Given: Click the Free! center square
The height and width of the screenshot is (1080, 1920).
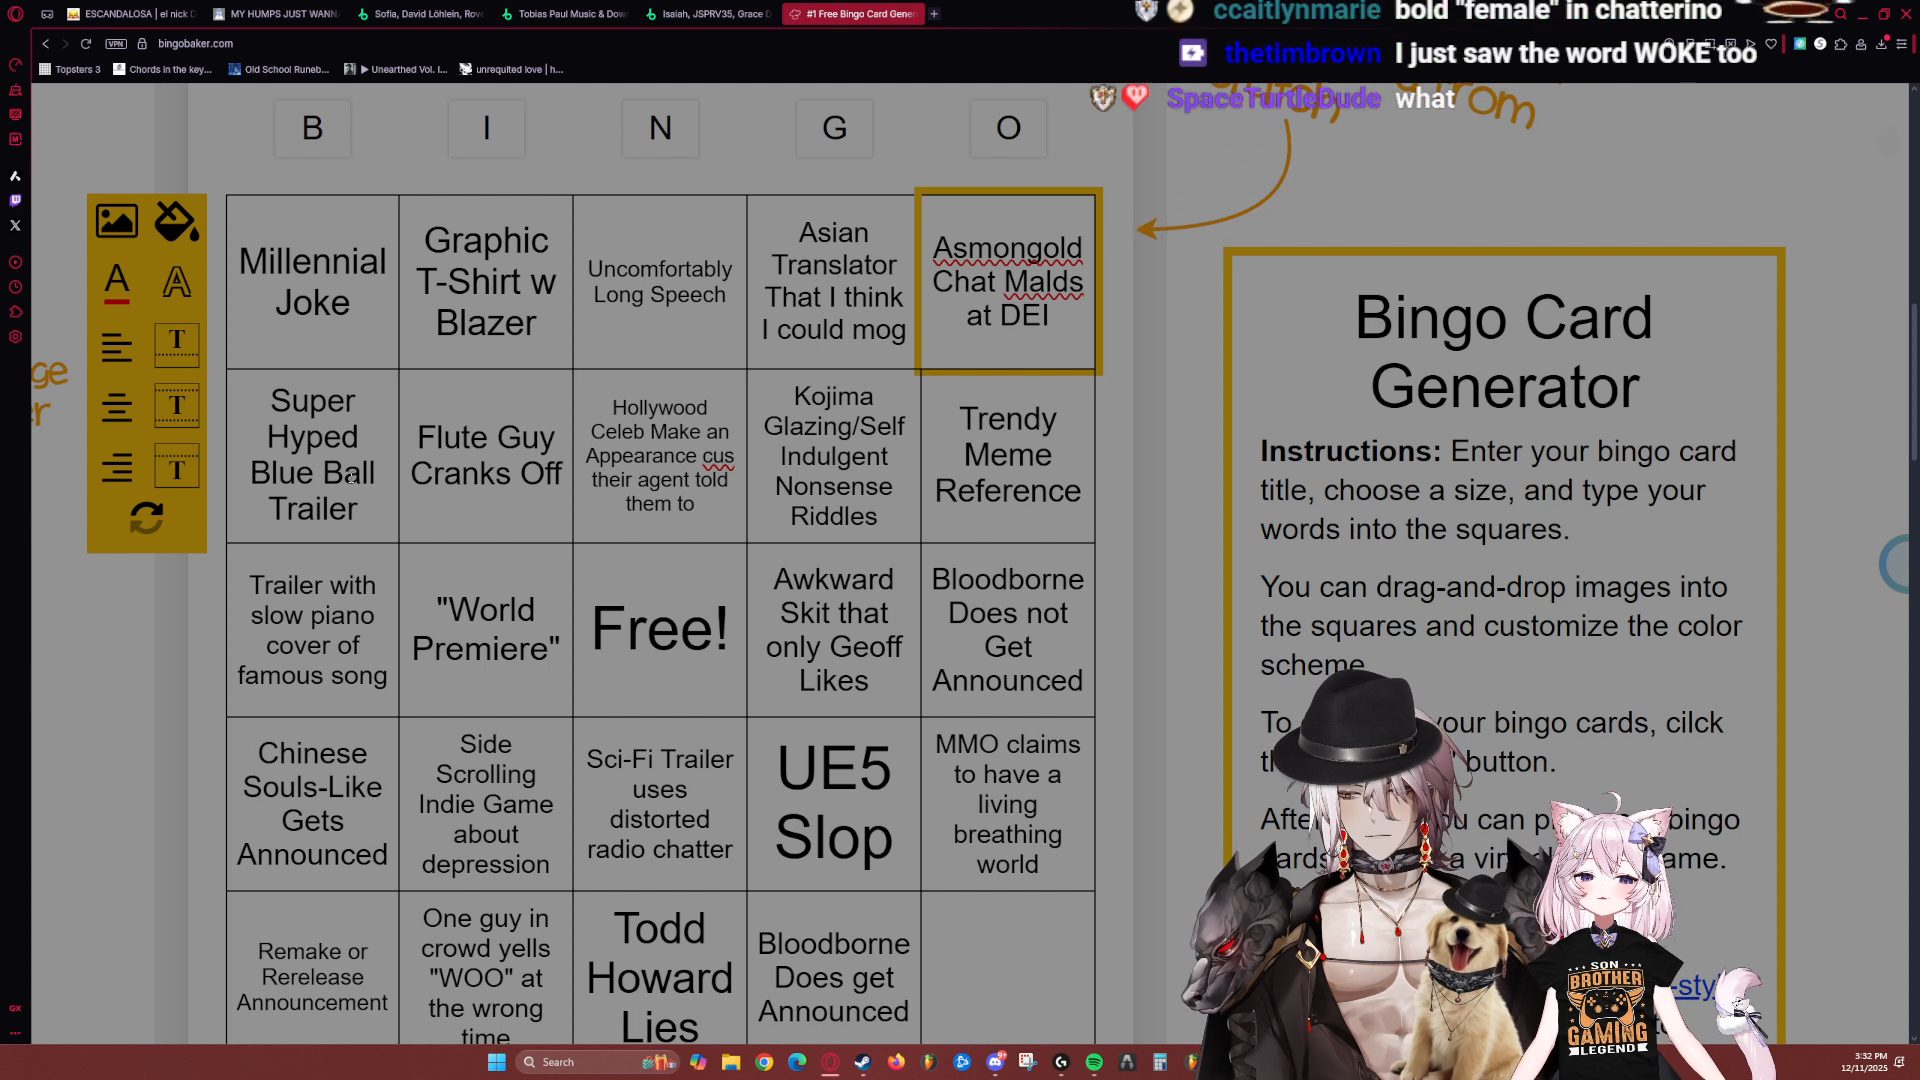Looking at the screenshot, I should coord(660,629).
